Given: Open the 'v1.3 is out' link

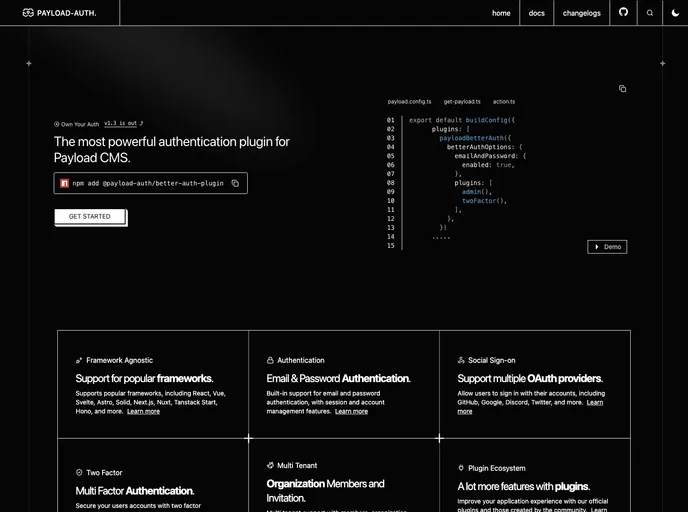Looking at the screenshot, I should pyautogui.click(x=121, y=123).
